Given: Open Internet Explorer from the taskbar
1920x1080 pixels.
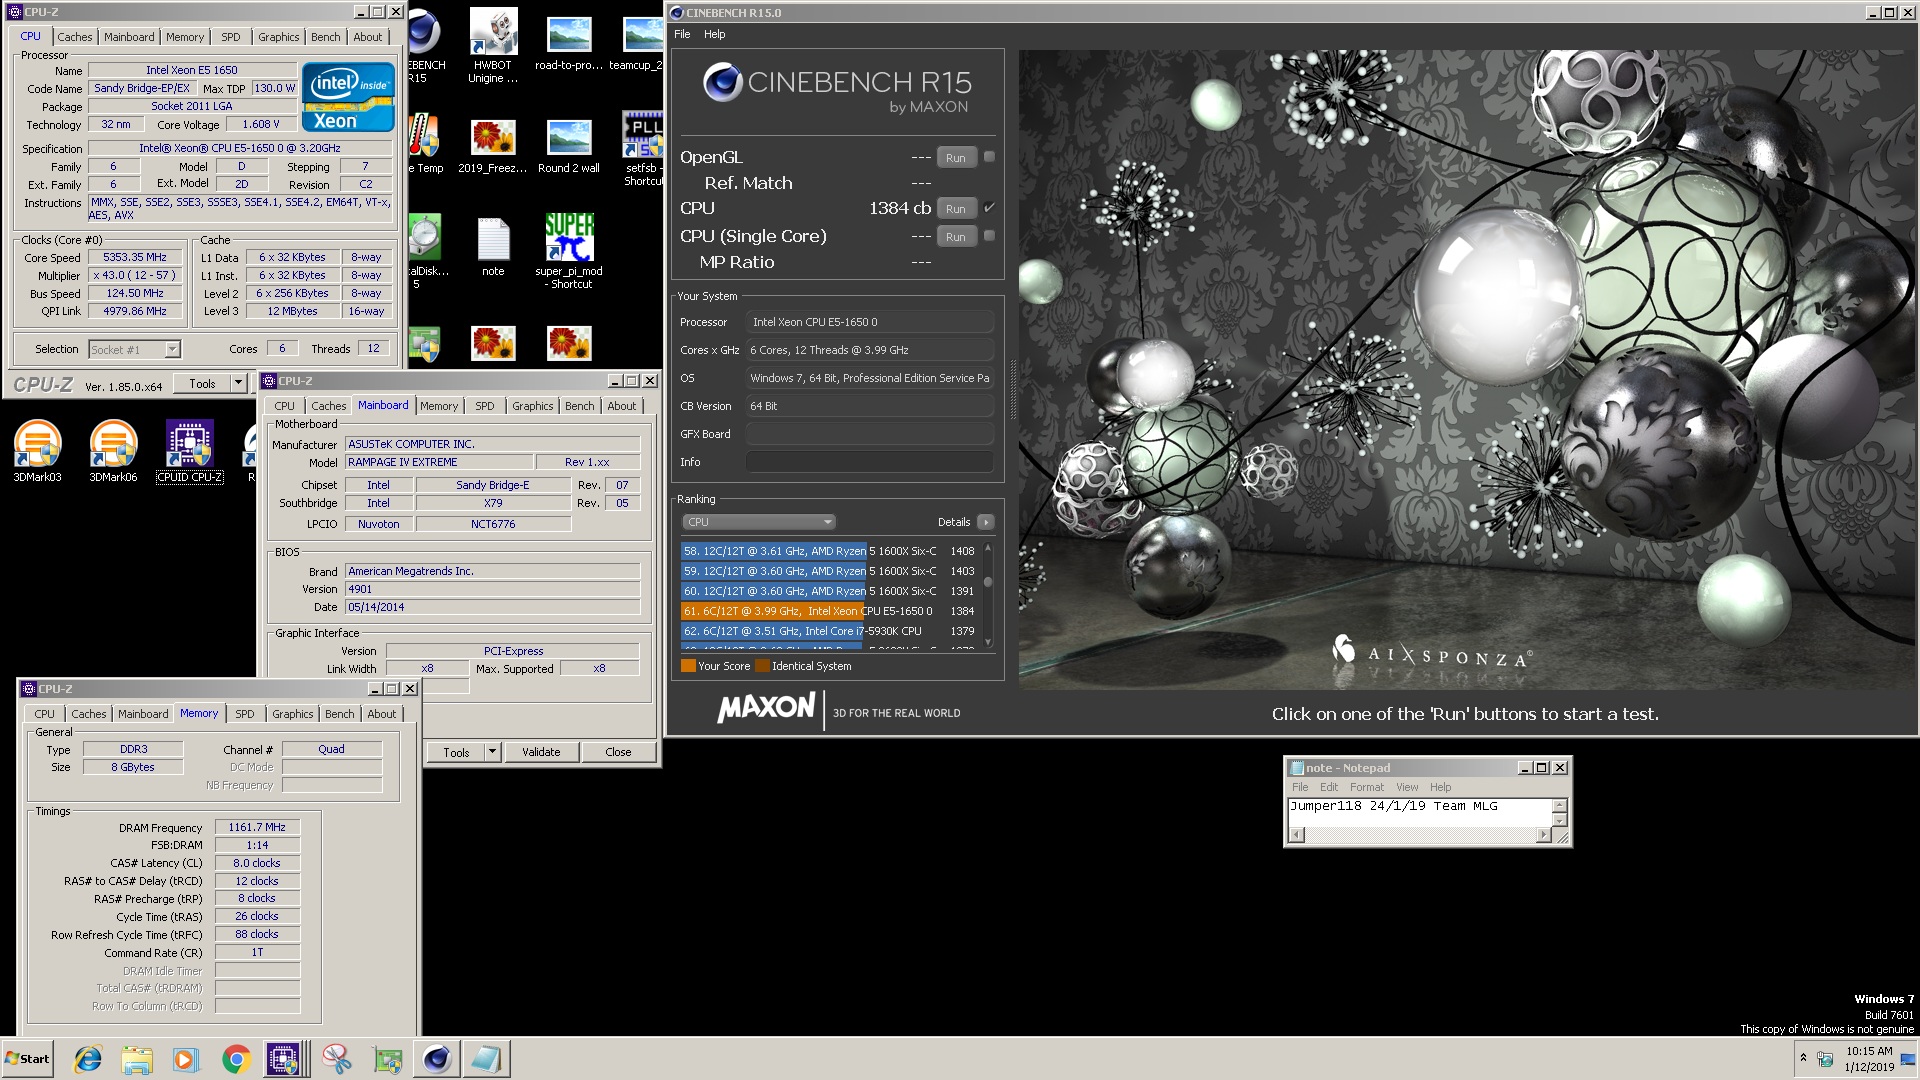Looking at the screenshot, I should click(x=88, y=1059).
